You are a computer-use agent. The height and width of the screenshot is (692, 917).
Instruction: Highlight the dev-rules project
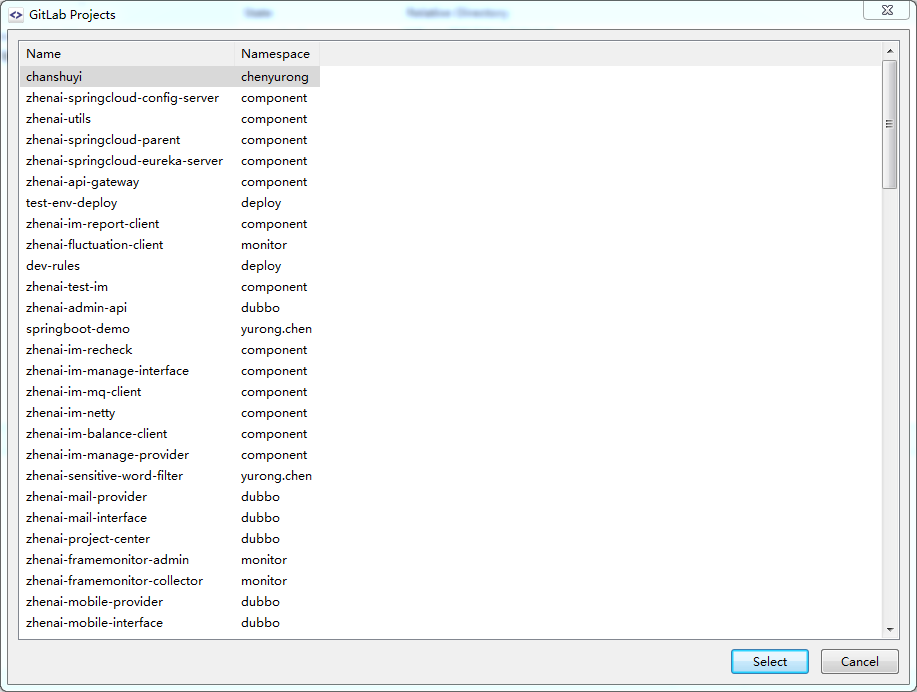click(53, 266)
